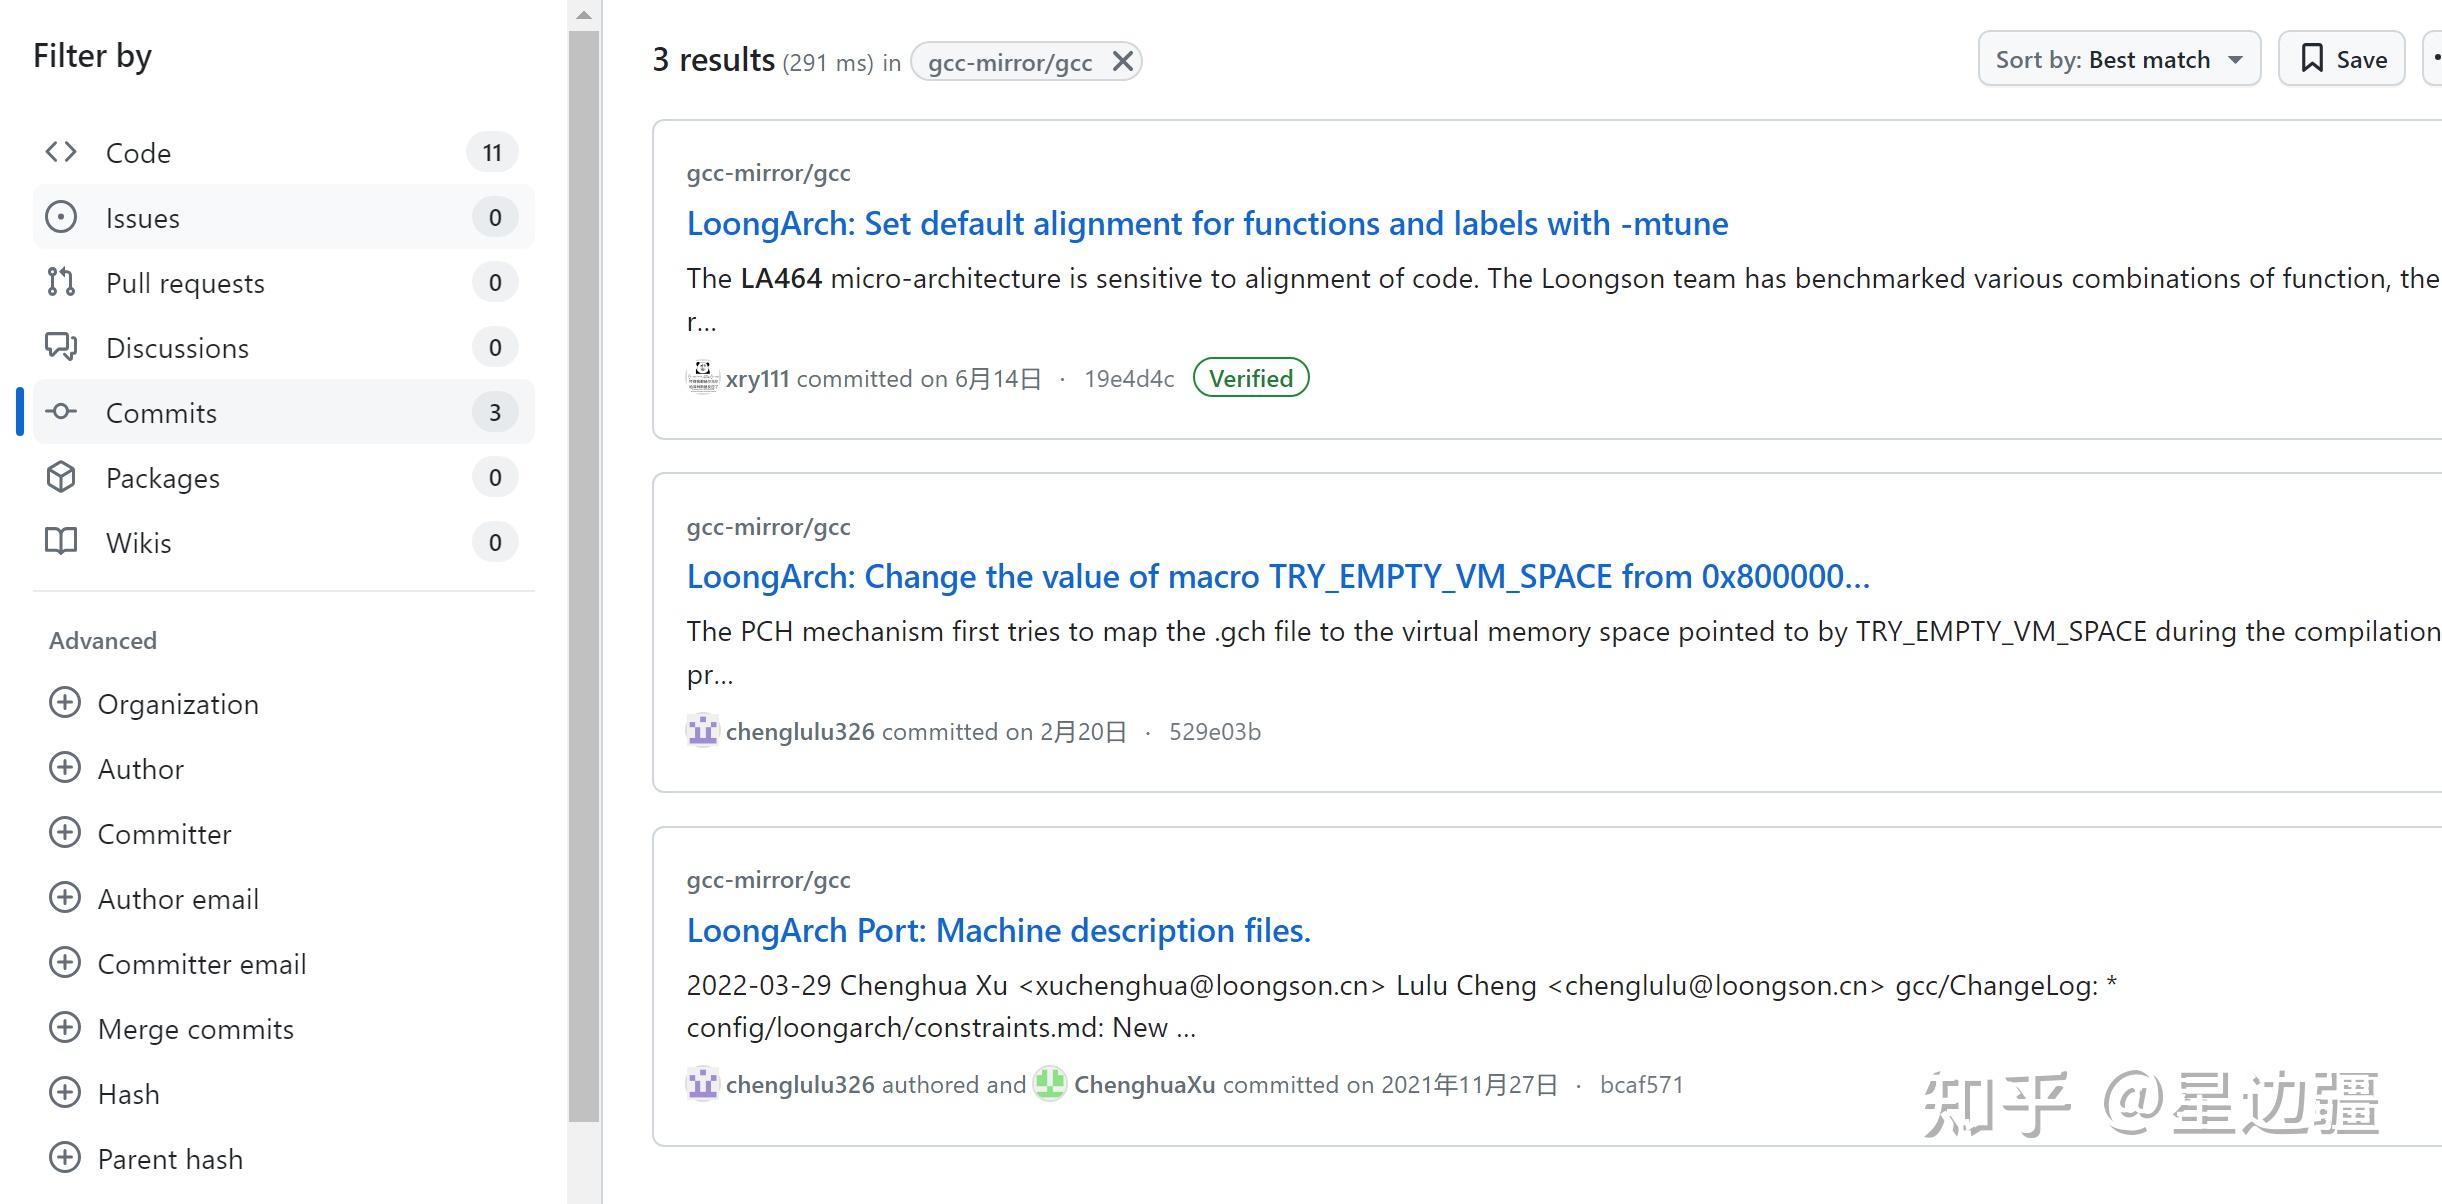Image resolution: width=2442 pixels, height=1204 pixels.
Task: Click the plus icon beside Merge commits
Action: (x=65, y=1028)
